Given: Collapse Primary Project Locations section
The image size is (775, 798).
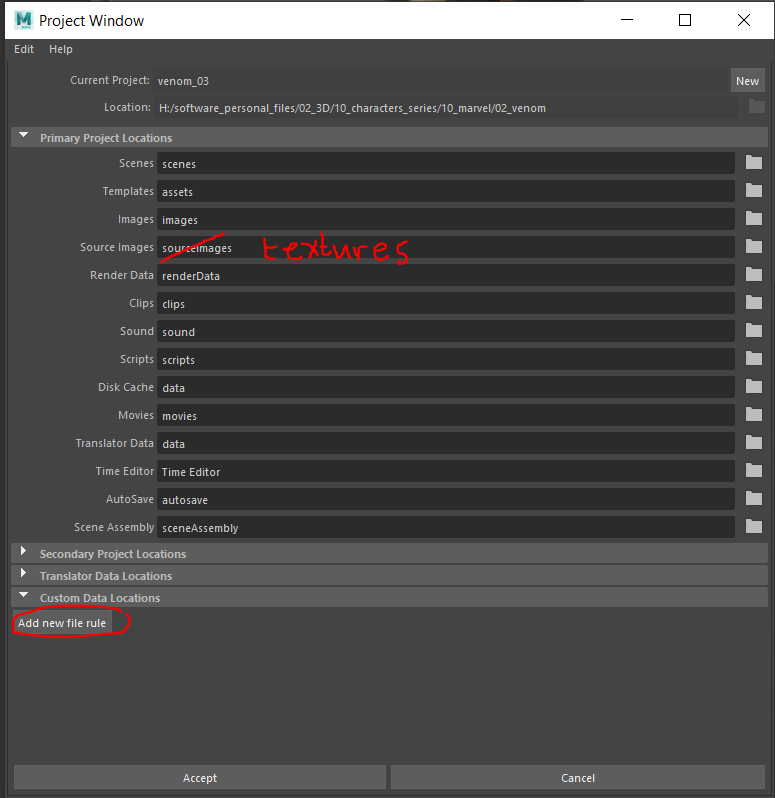Looking at the screenshot, I should [24, 138].
